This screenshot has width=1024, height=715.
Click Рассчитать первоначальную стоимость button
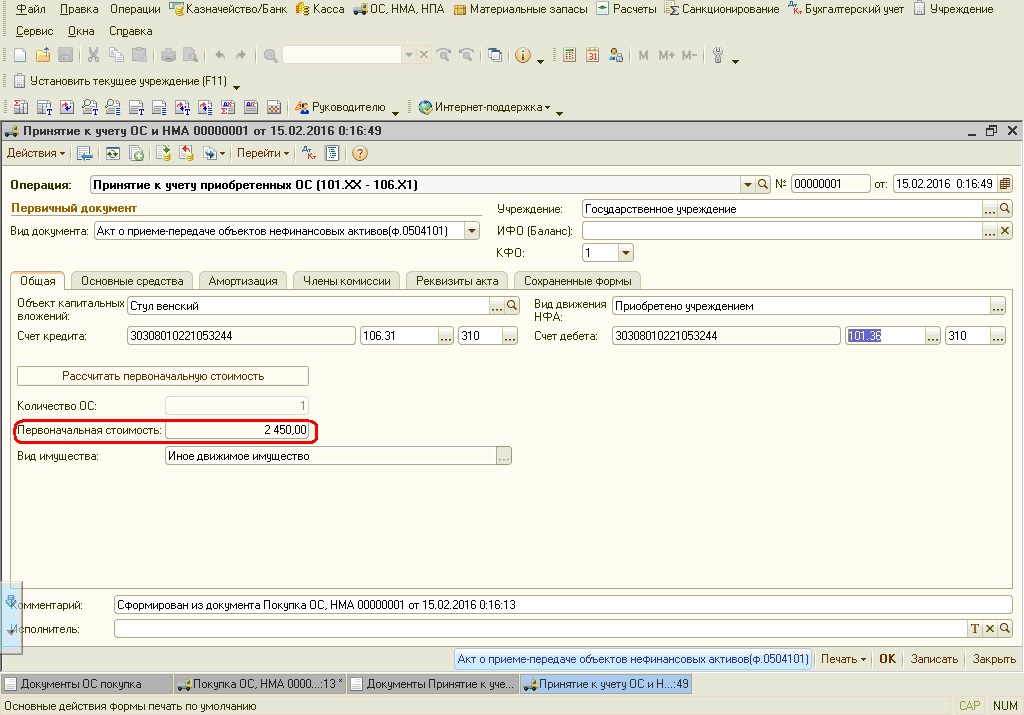point(163,376)
